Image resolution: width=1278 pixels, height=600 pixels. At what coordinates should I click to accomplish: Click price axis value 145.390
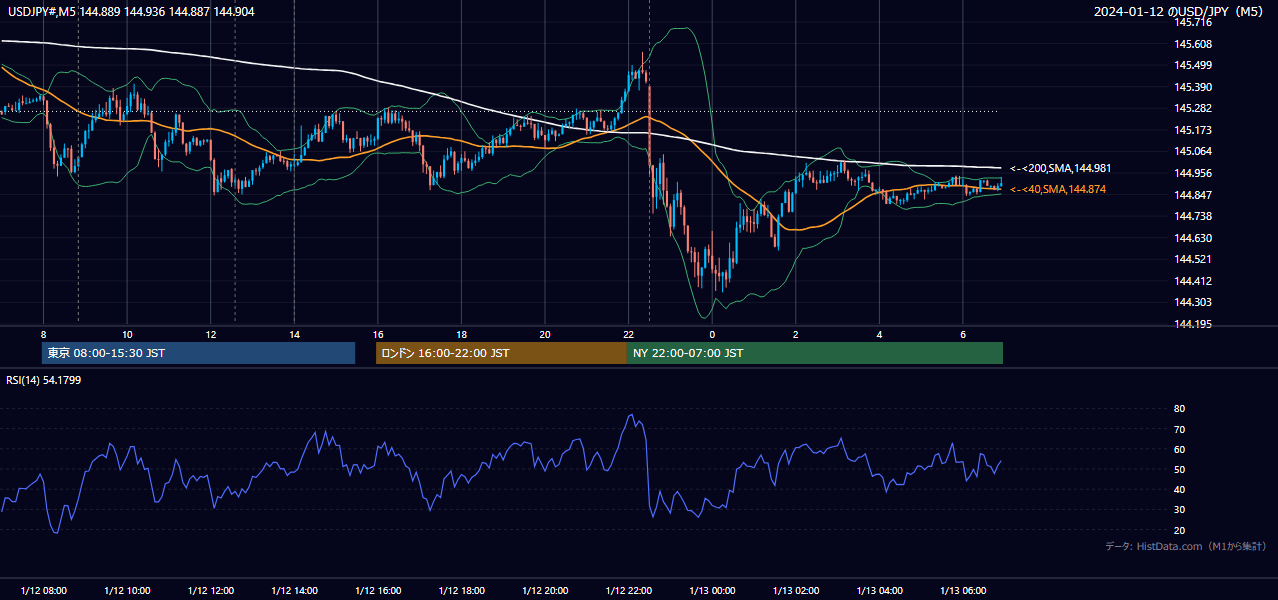1194,87
